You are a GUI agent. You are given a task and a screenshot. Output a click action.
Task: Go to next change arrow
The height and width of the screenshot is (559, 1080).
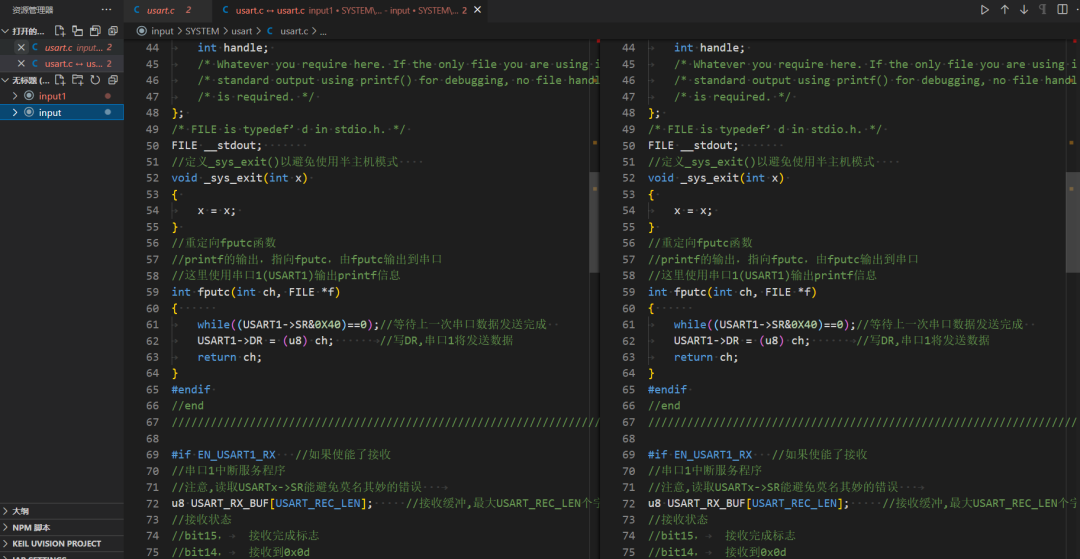(1024, 10)
